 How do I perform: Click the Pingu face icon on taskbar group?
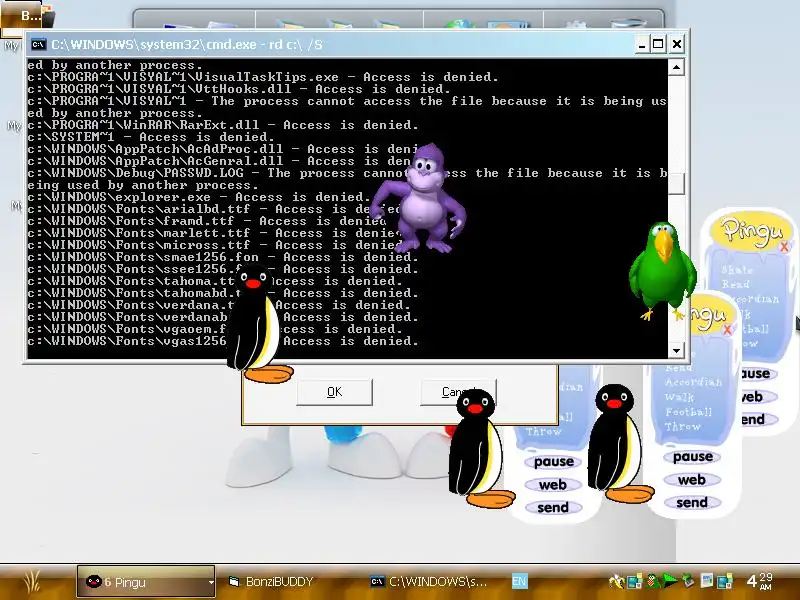click(x=94, y=581)
